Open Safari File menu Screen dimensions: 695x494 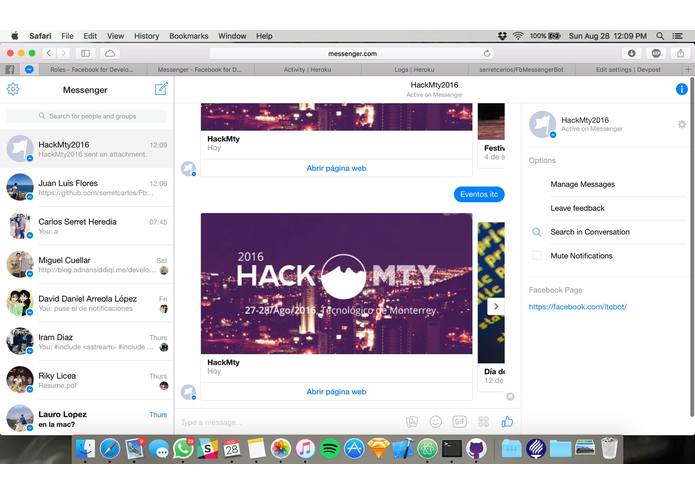click(x=67, y=36)
